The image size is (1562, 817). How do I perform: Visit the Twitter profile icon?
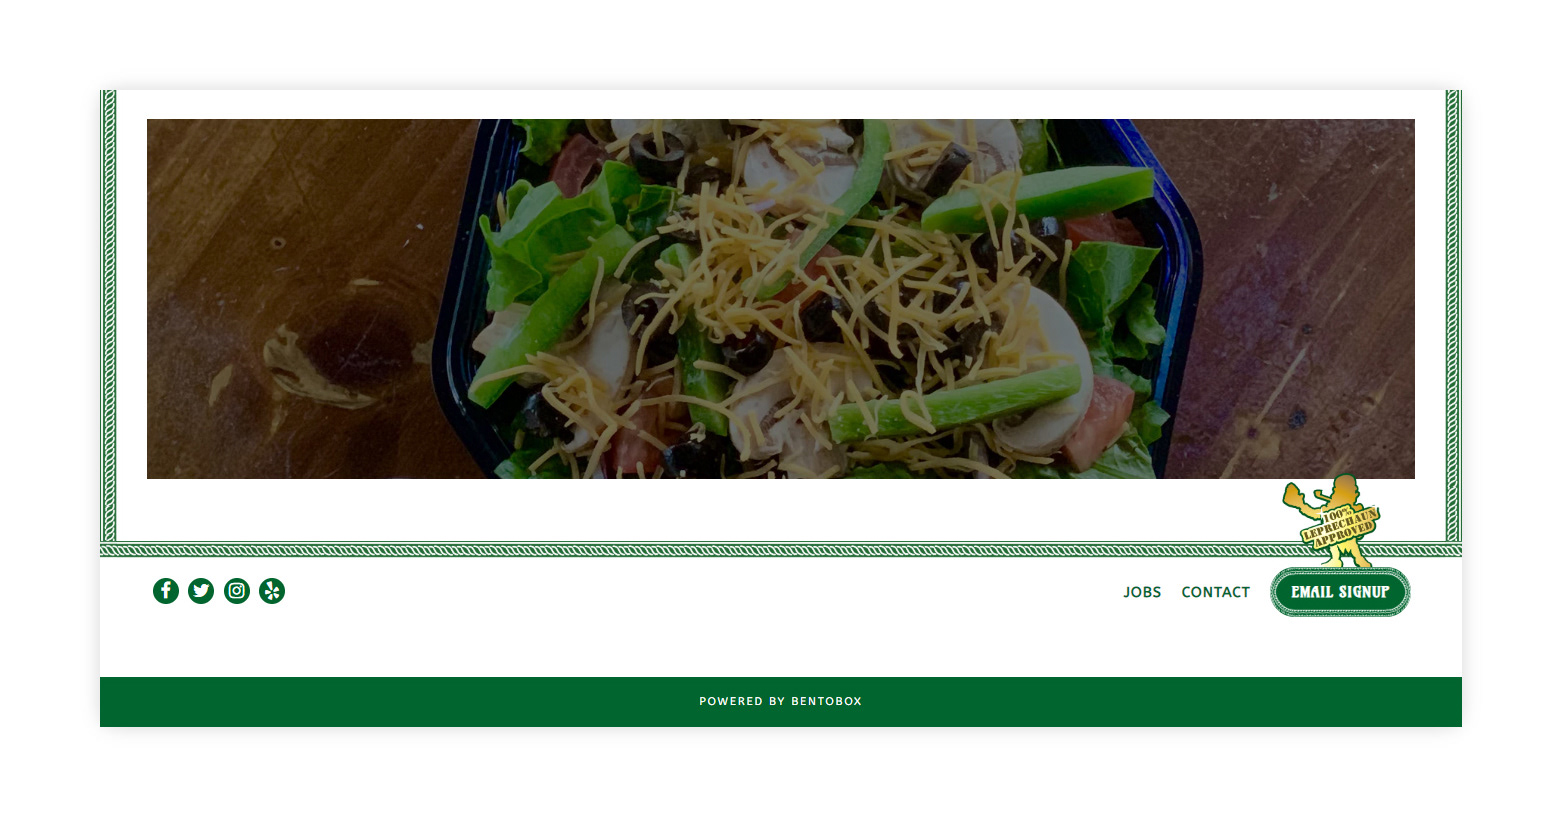(201, 591)
